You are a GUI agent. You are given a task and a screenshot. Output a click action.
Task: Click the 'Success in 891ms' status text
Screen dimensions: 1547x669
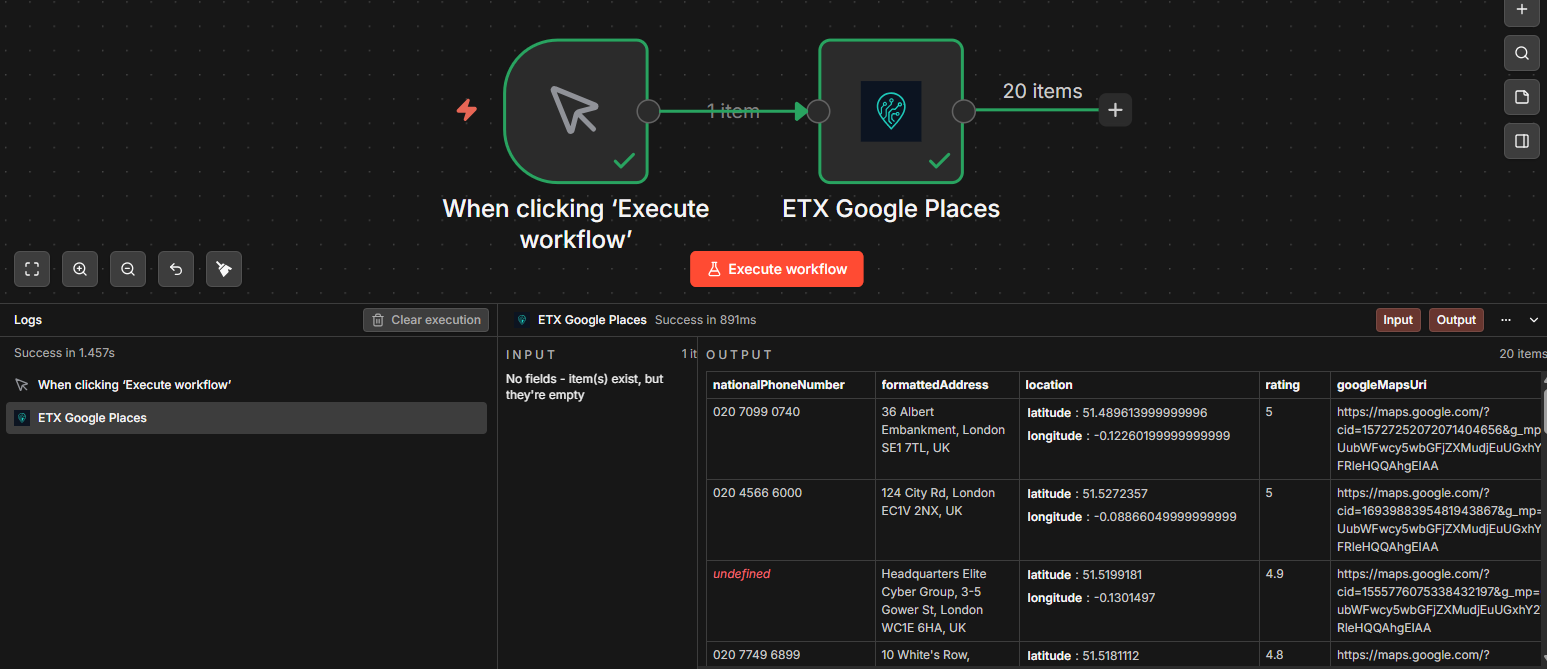705,320
